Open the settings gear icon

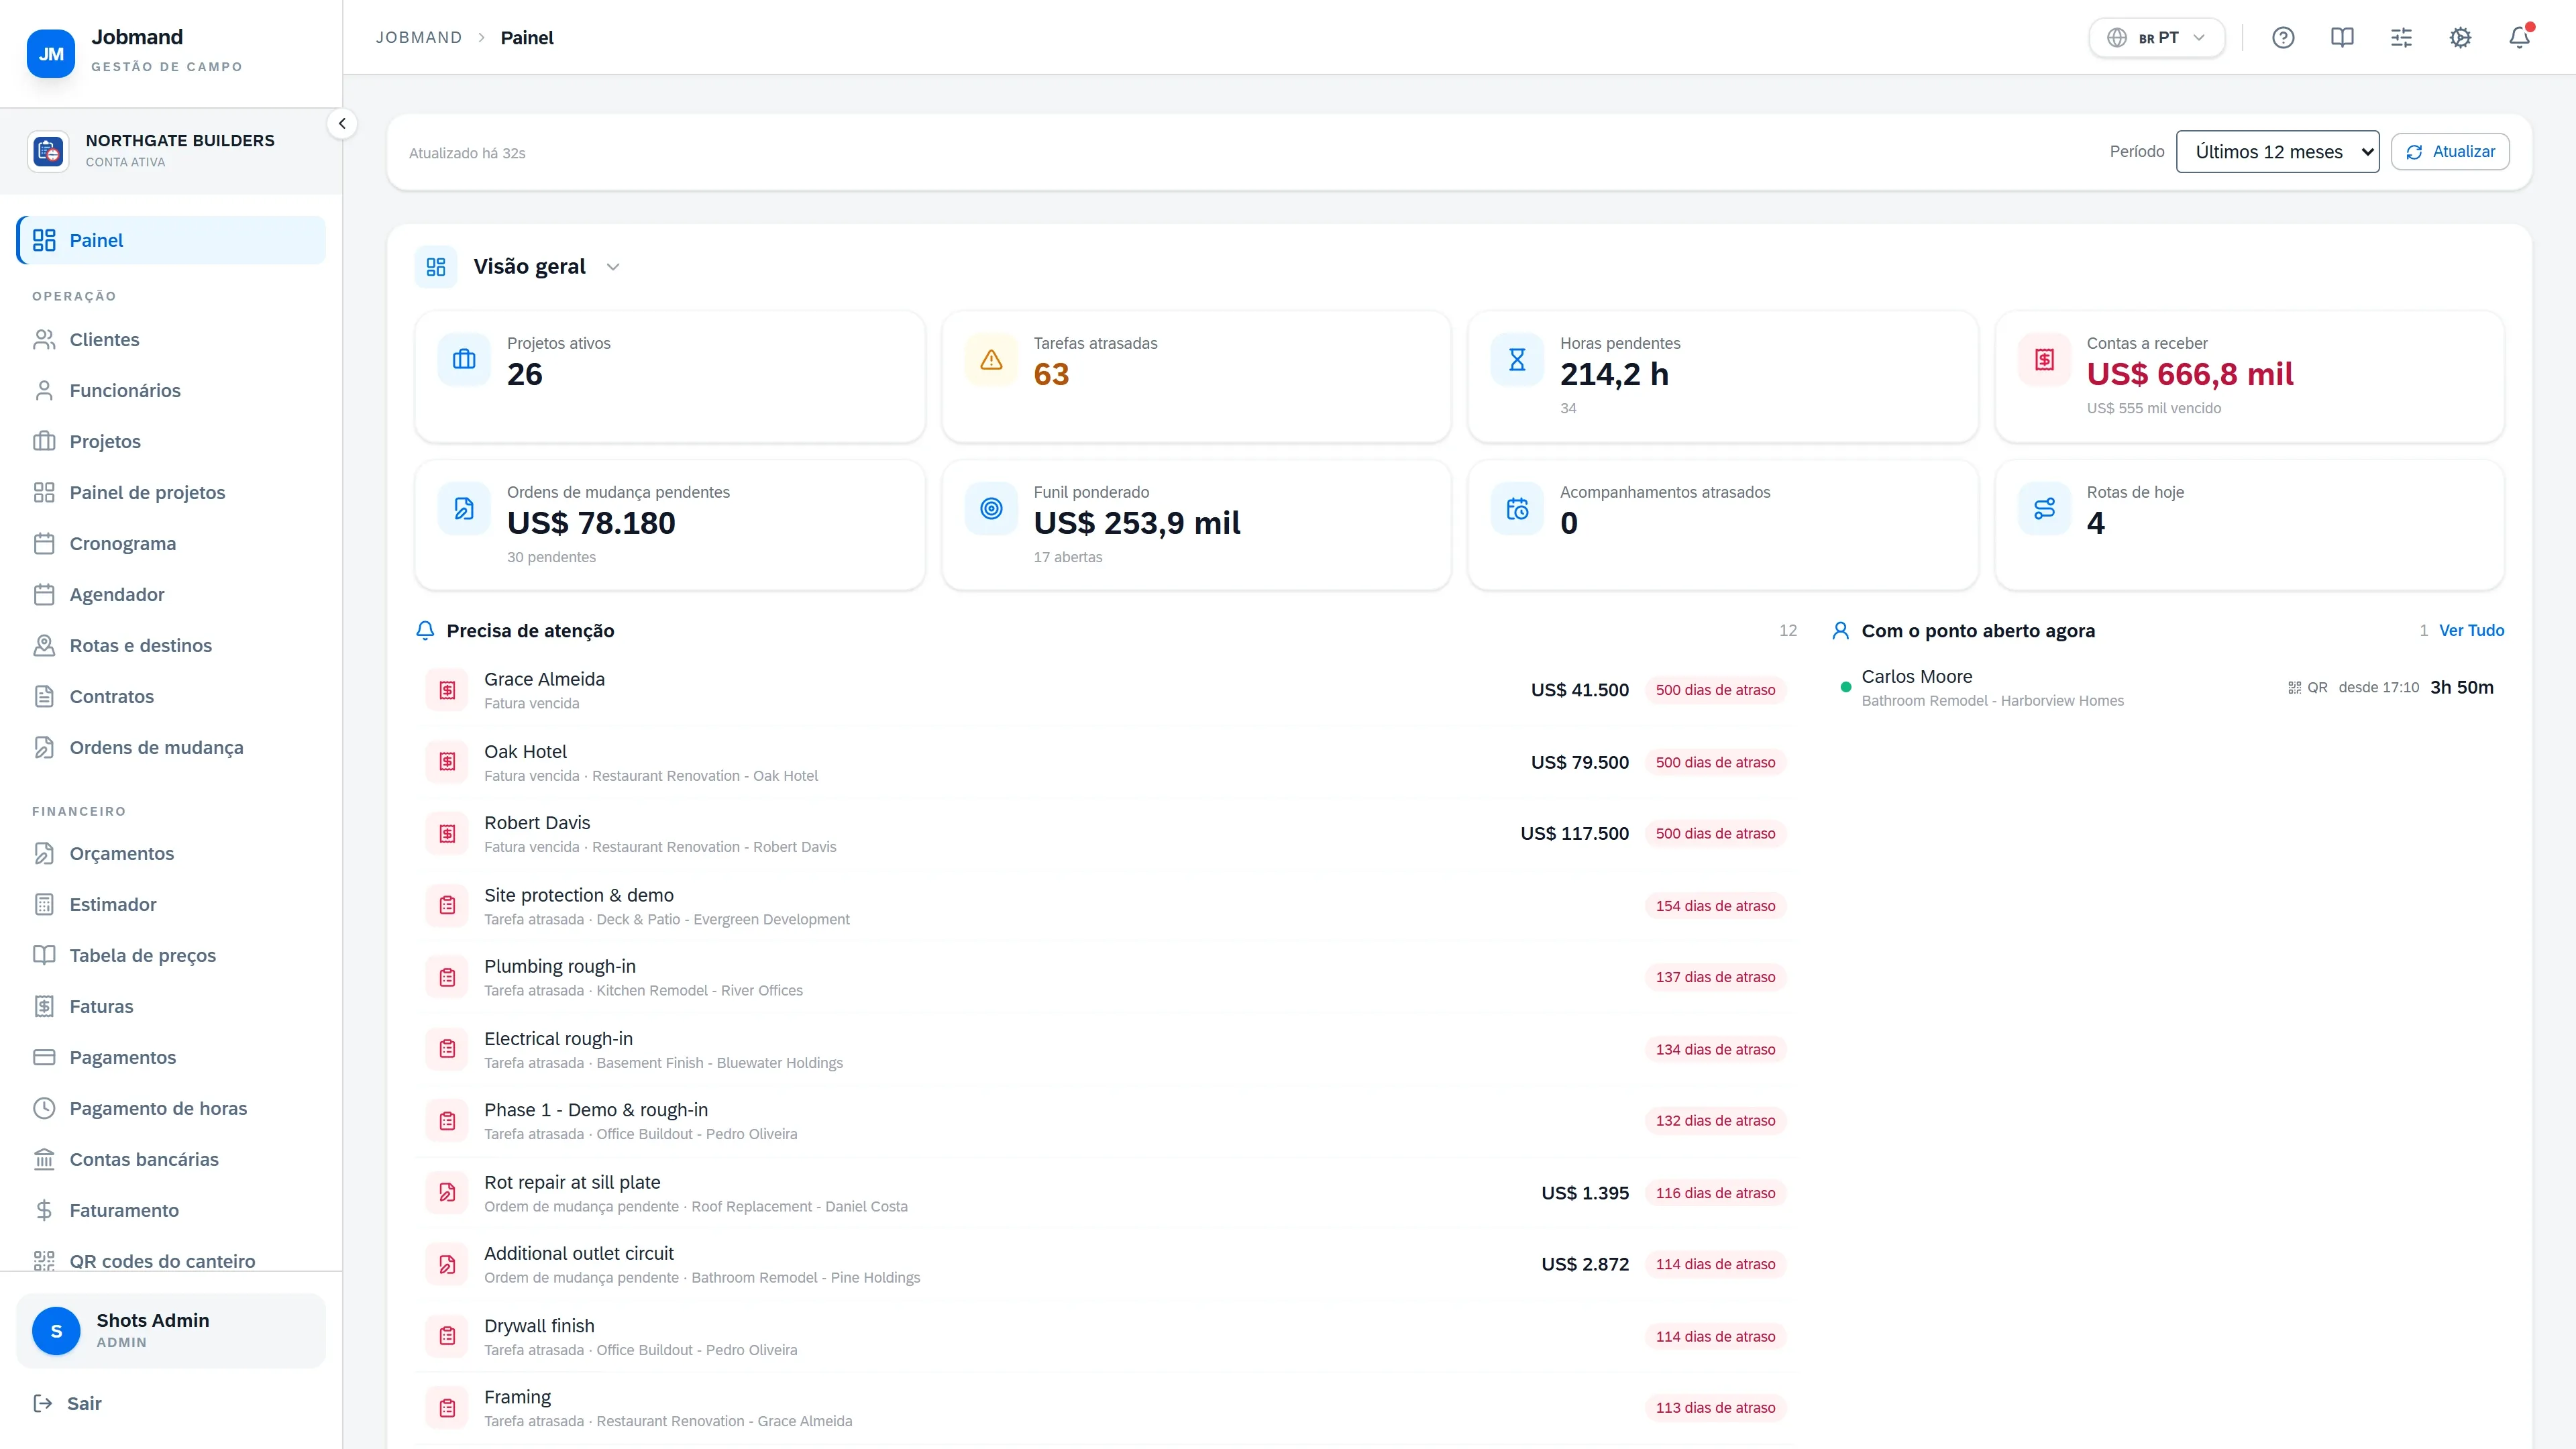pos(2460,38)
